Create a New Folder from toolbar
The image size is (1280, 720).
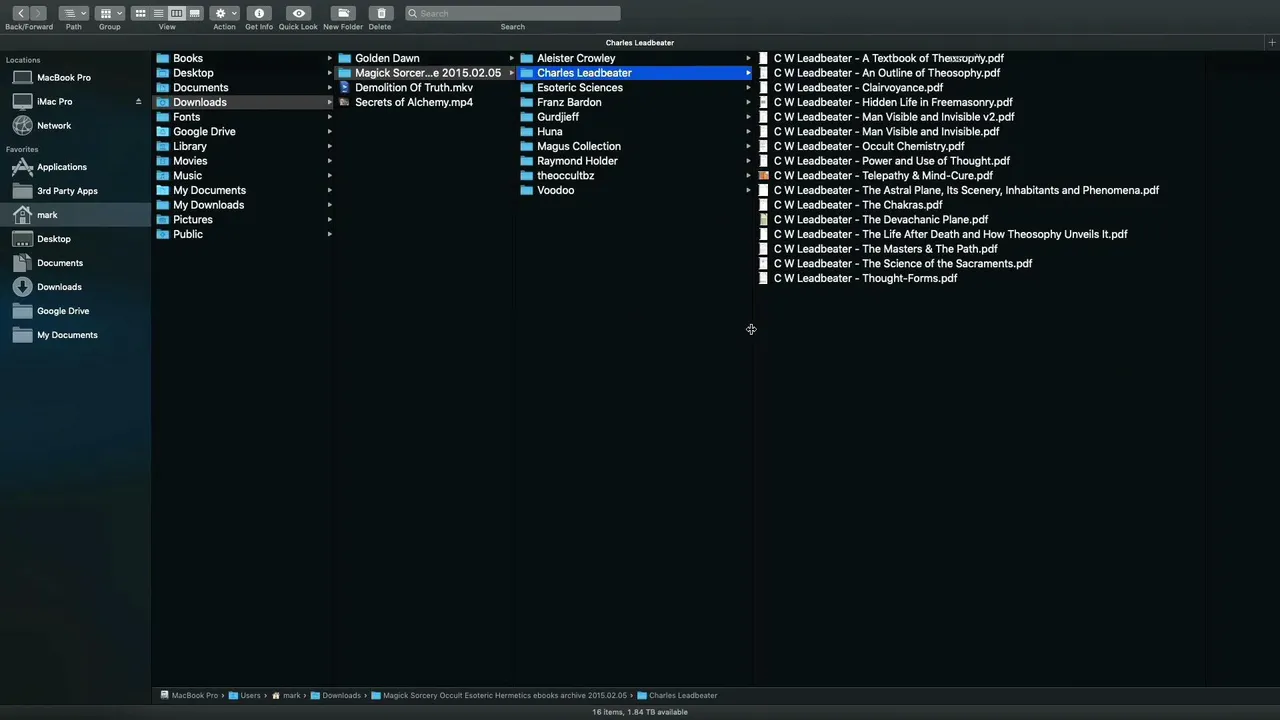343,13
